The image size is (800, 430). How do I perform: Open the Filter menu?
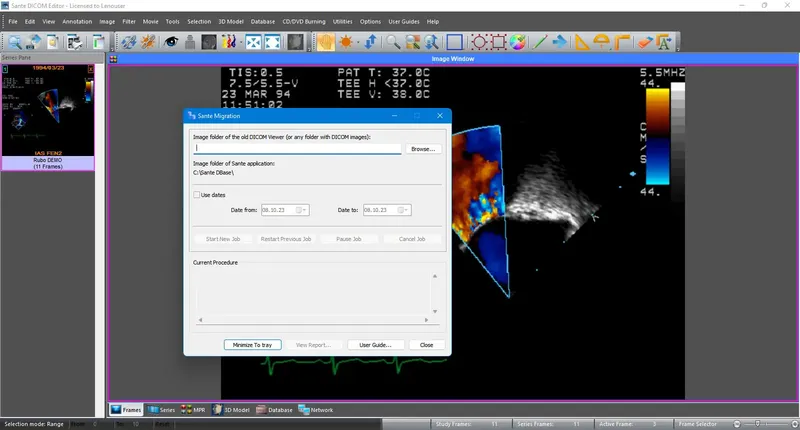pyautogui.click(x=129, y=21)
